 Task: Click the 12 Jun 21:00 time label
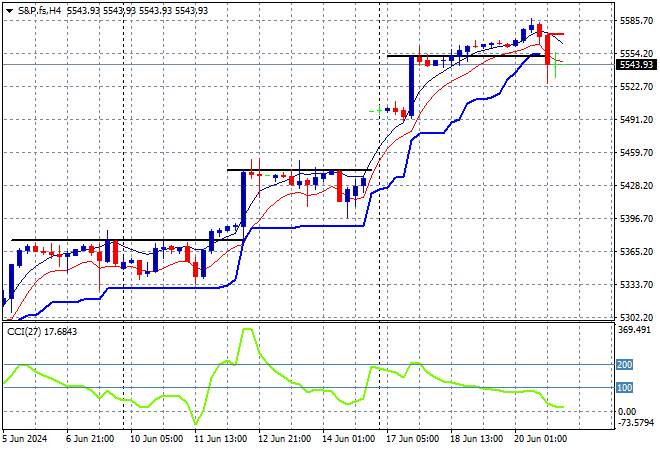tap(284, 439)
